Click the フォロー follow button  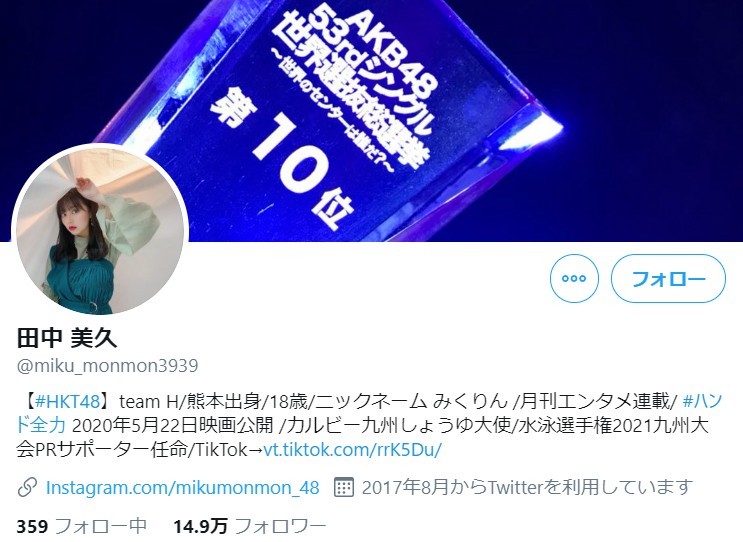click(668, 278)
